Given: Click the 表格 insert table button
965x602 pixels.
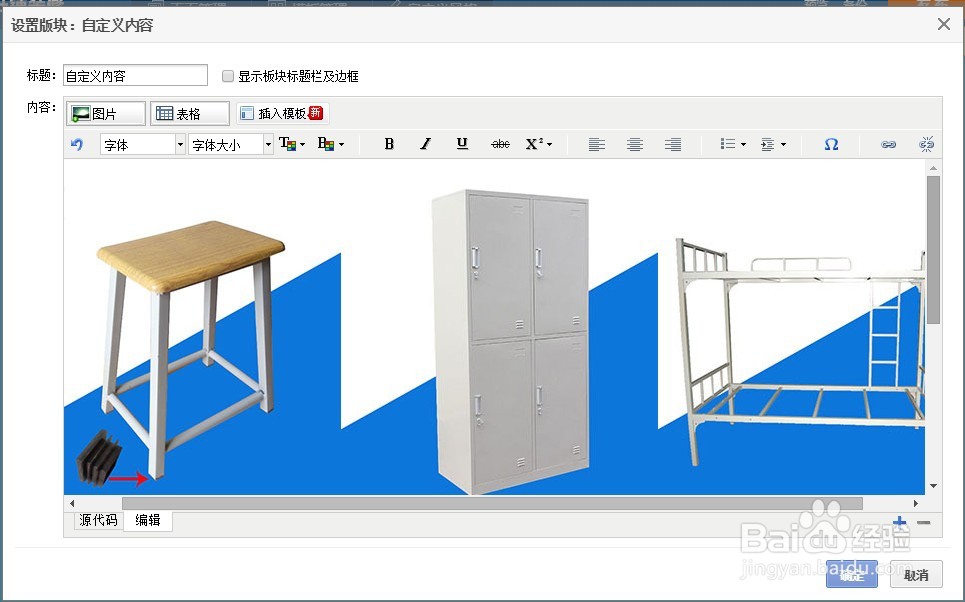Looking at the screenshot, I should click(x=190, y=113).
